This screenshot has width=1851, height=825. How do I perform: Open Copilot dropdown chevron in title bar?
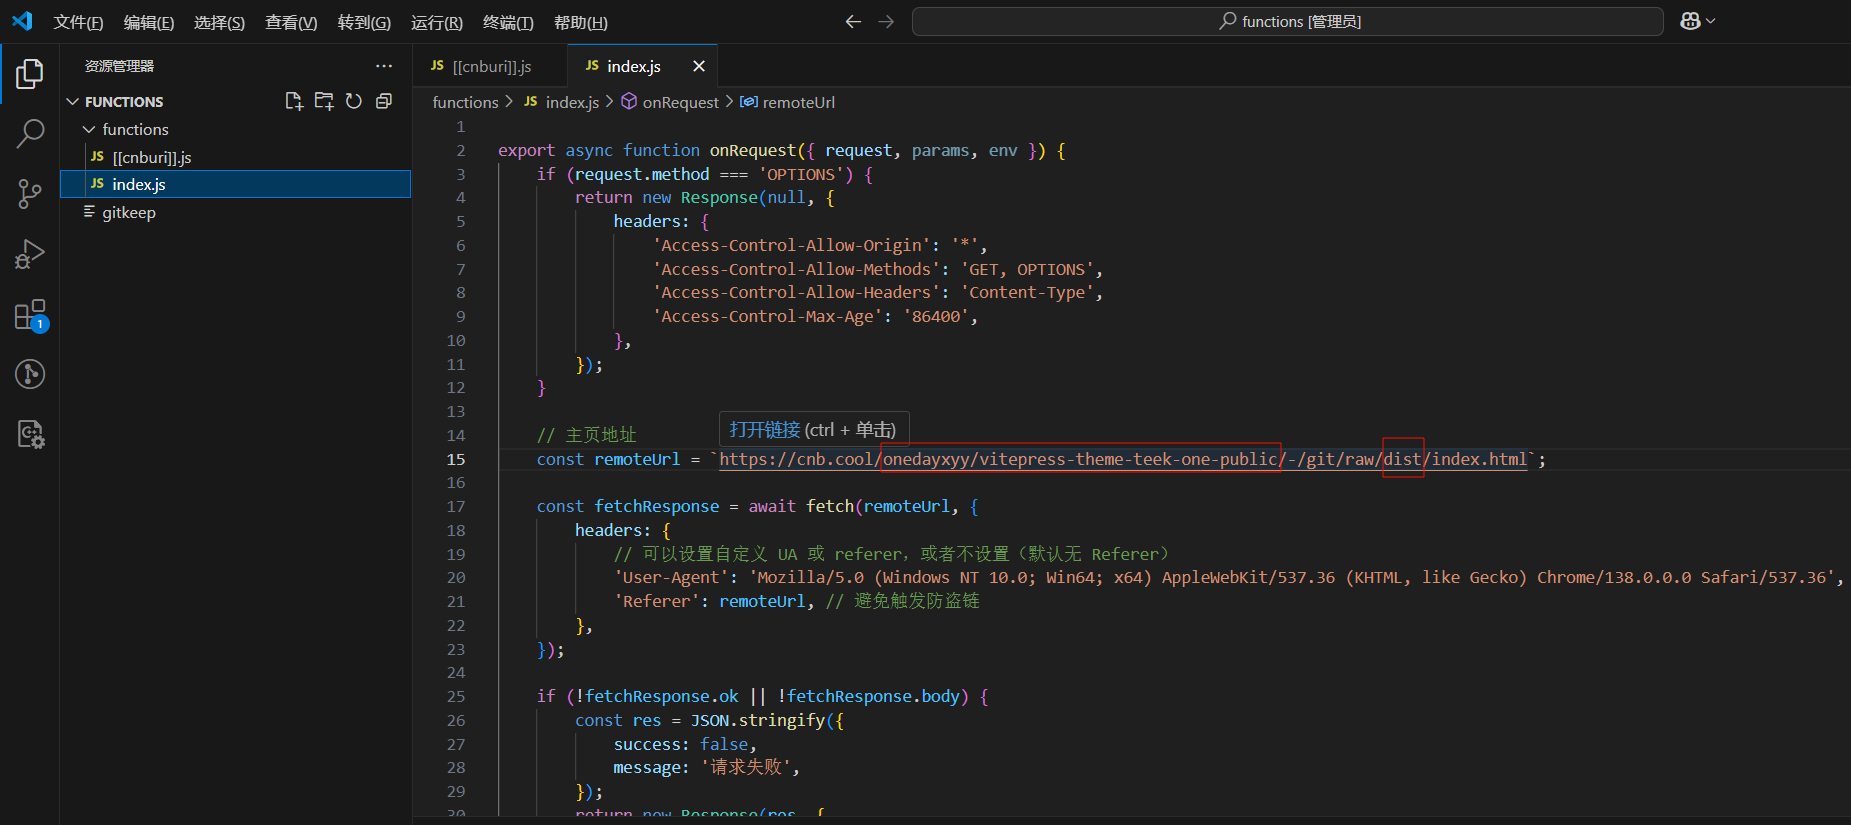coord(1711,21)
